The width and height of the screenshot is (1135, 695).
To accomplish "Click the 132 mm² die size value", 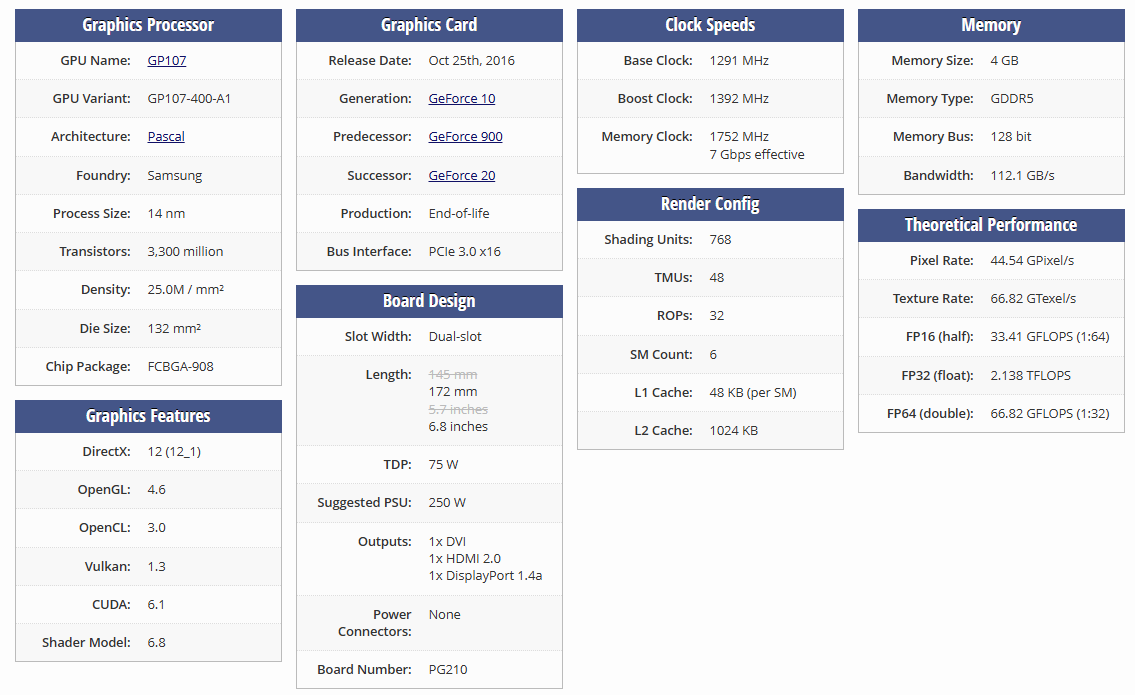I will pos(174,329).
